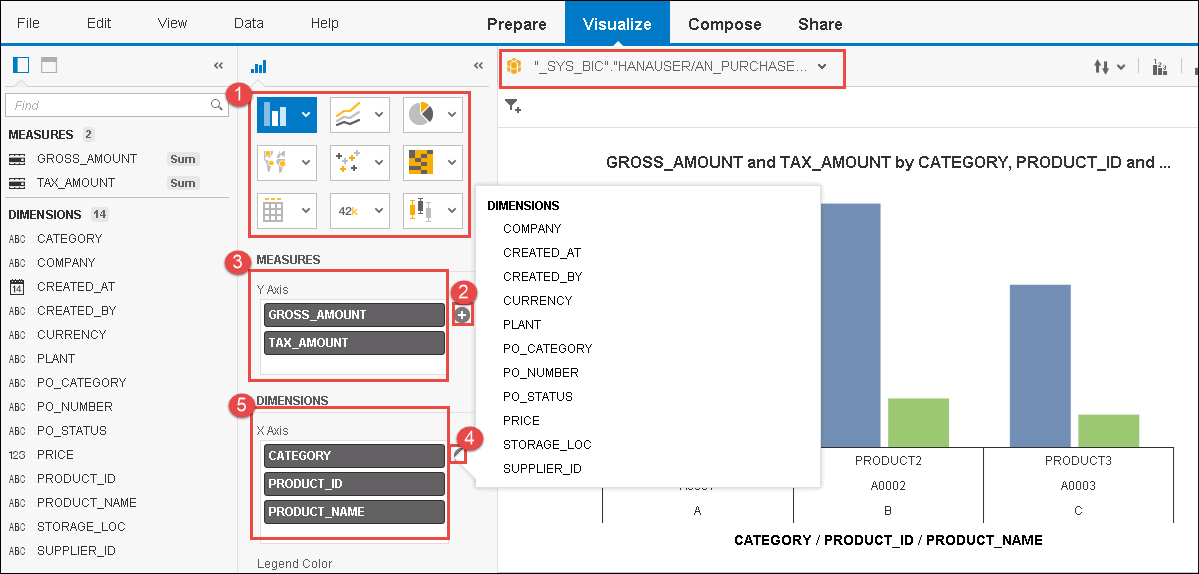The height and width of the screenshot is (574, 1199).
Task: Expand the numeric point 42k chart dropdown
Action: [x=379, y=211]
